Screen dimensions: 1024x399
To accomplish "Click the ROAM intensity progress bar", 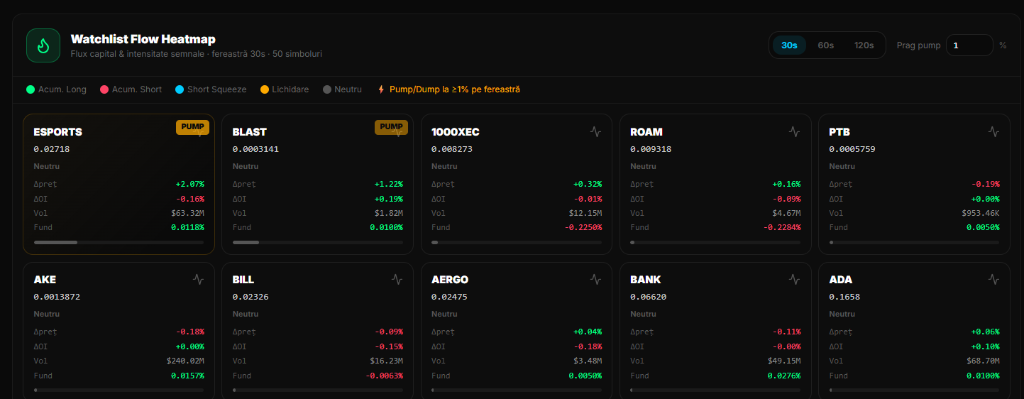I will 716,242.
